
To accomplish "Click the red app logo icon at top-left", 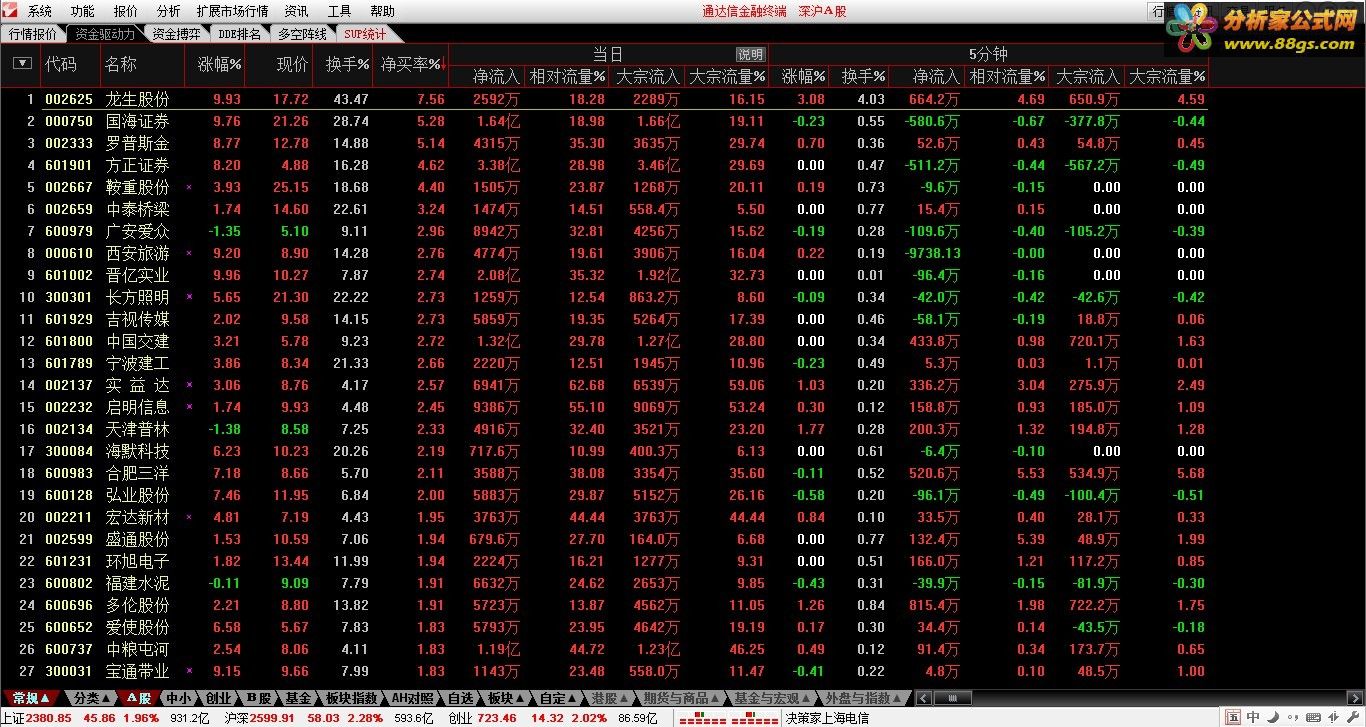I will click(10, 11).
